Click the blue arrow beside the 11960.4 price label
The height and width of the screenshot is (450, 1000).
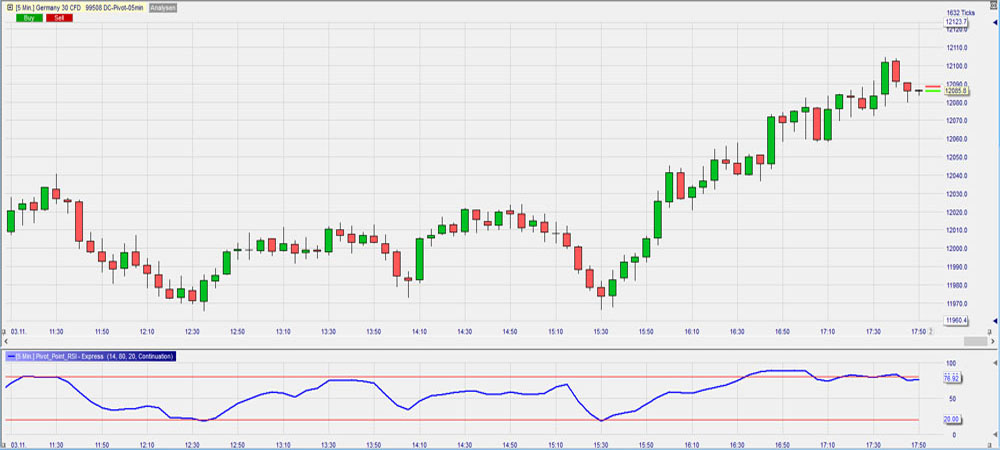(994, 321)
